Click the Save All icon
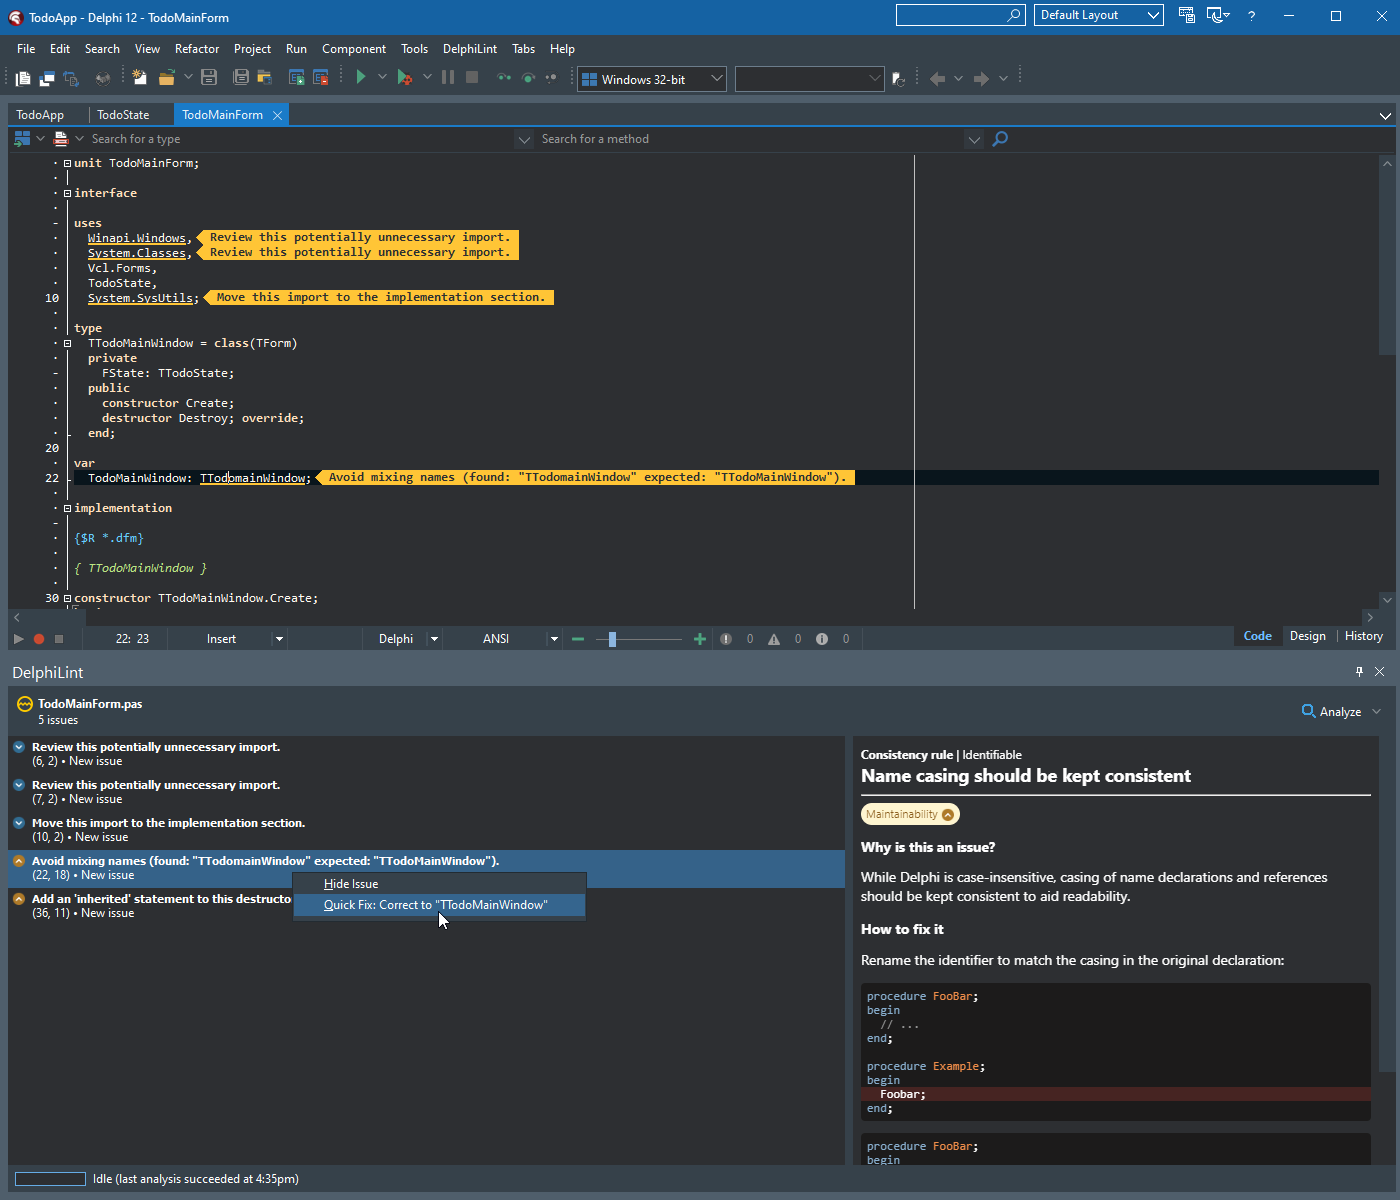 tap(241, 77)
